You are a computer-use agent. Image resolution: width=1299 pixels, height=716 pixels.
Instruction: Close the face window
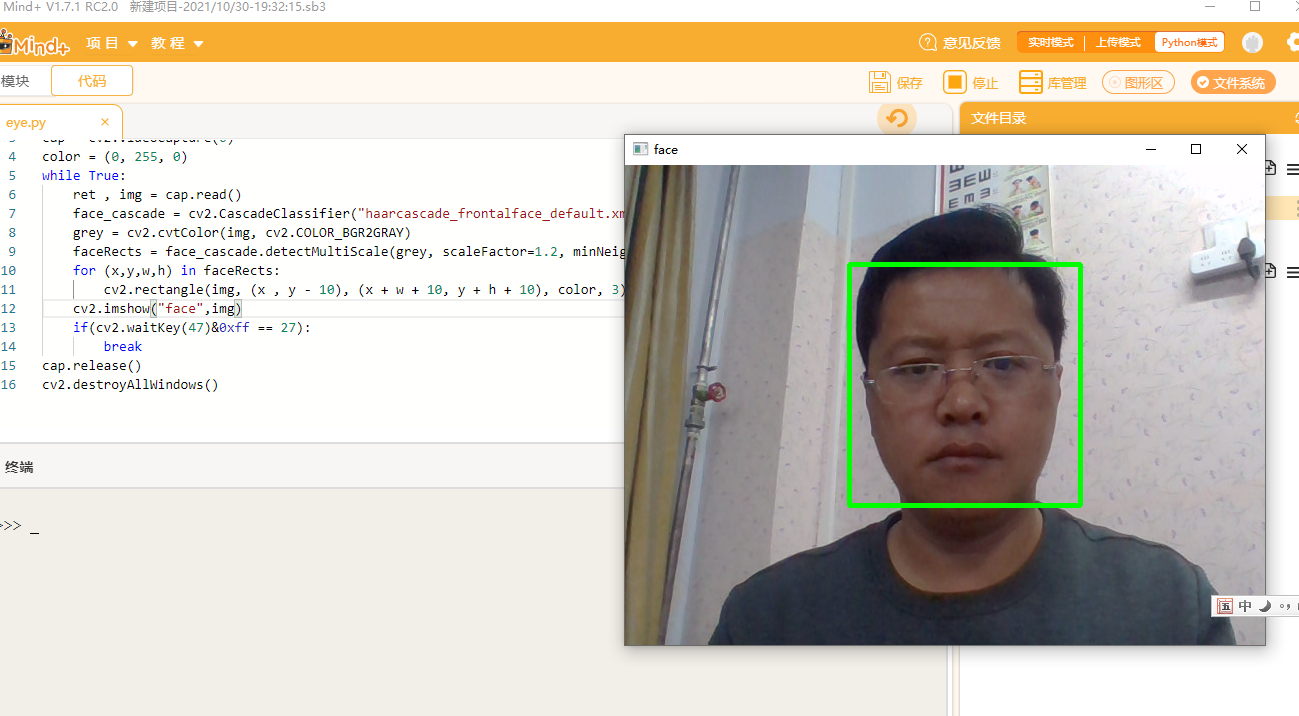click(x=1241, y=149)
